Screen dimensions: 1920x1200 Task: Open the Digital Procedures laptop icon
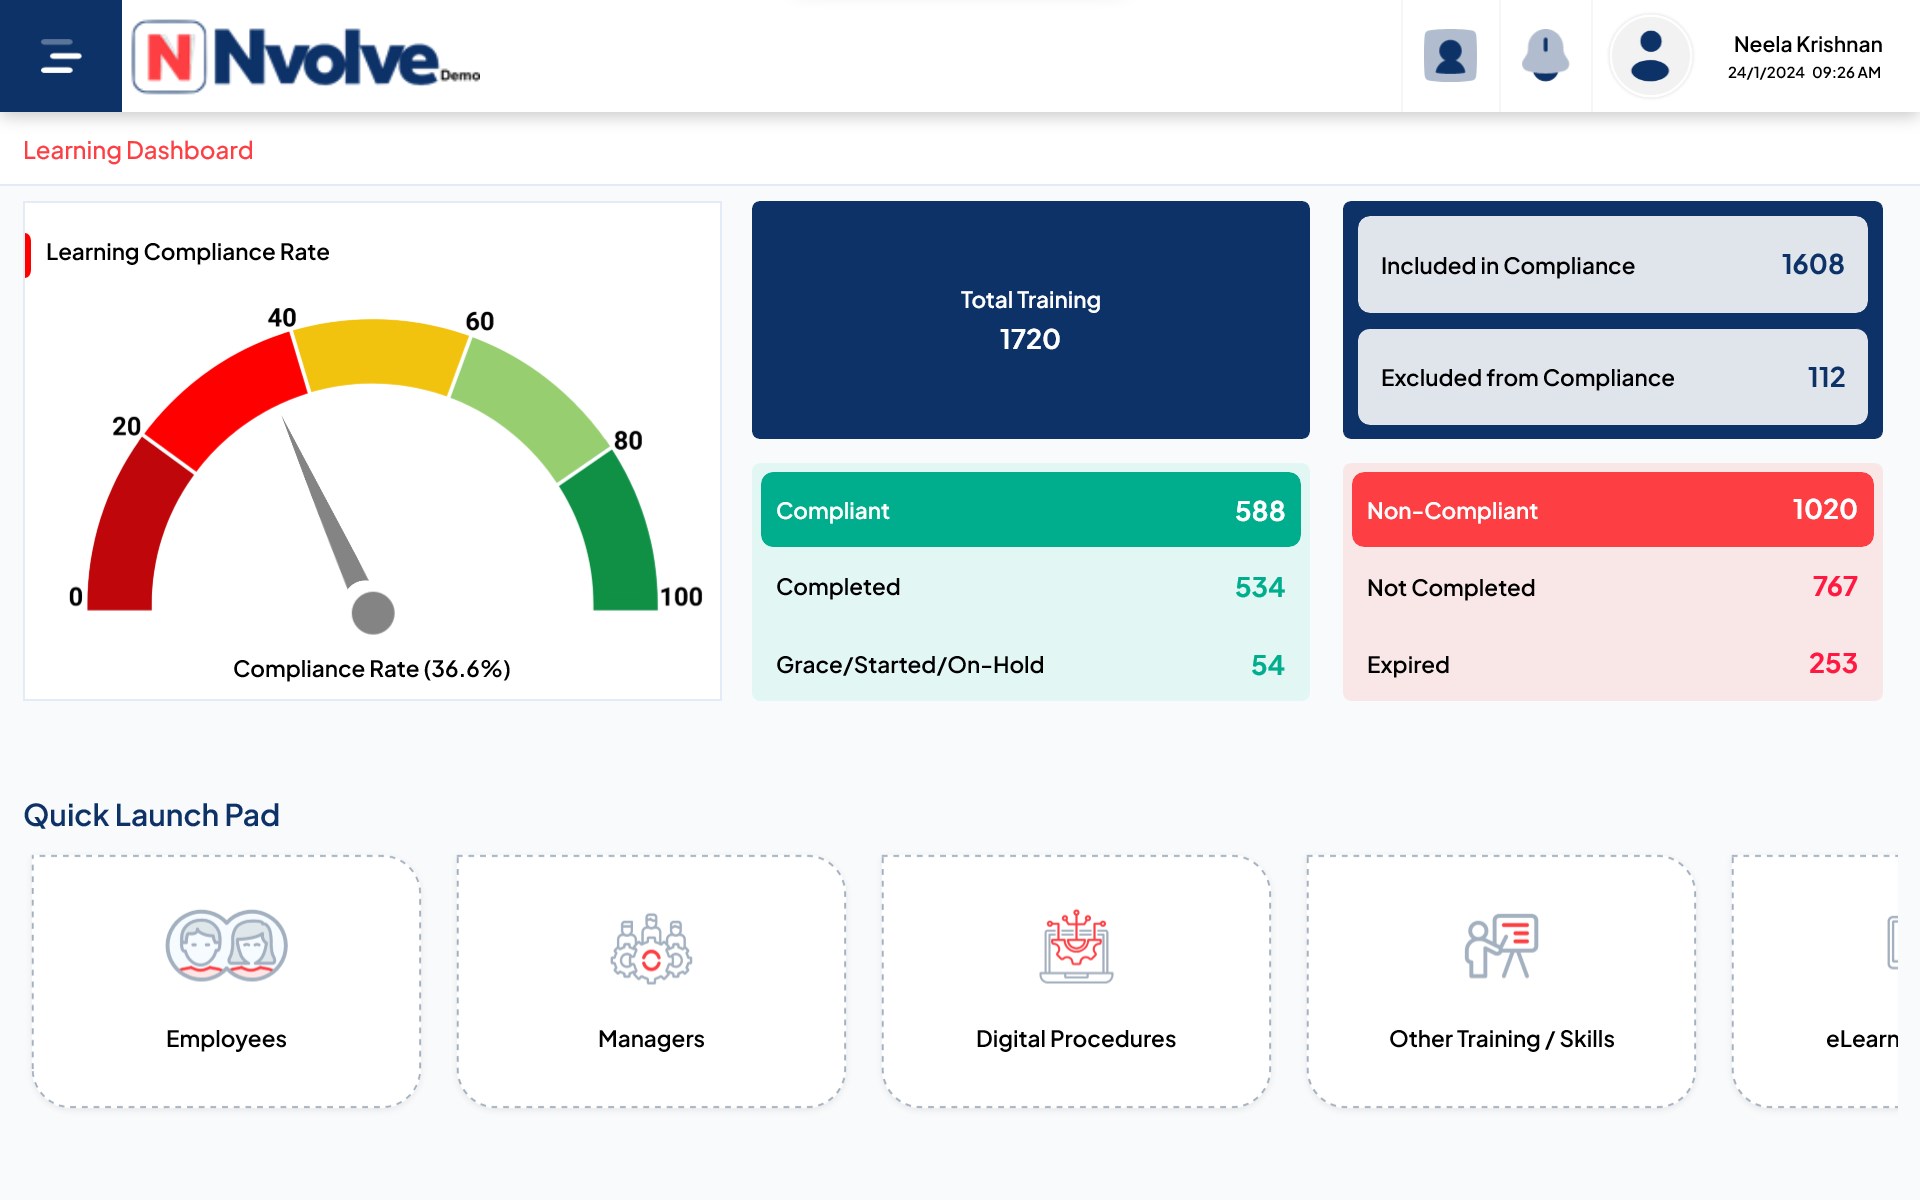click(x=1076, y=946)
